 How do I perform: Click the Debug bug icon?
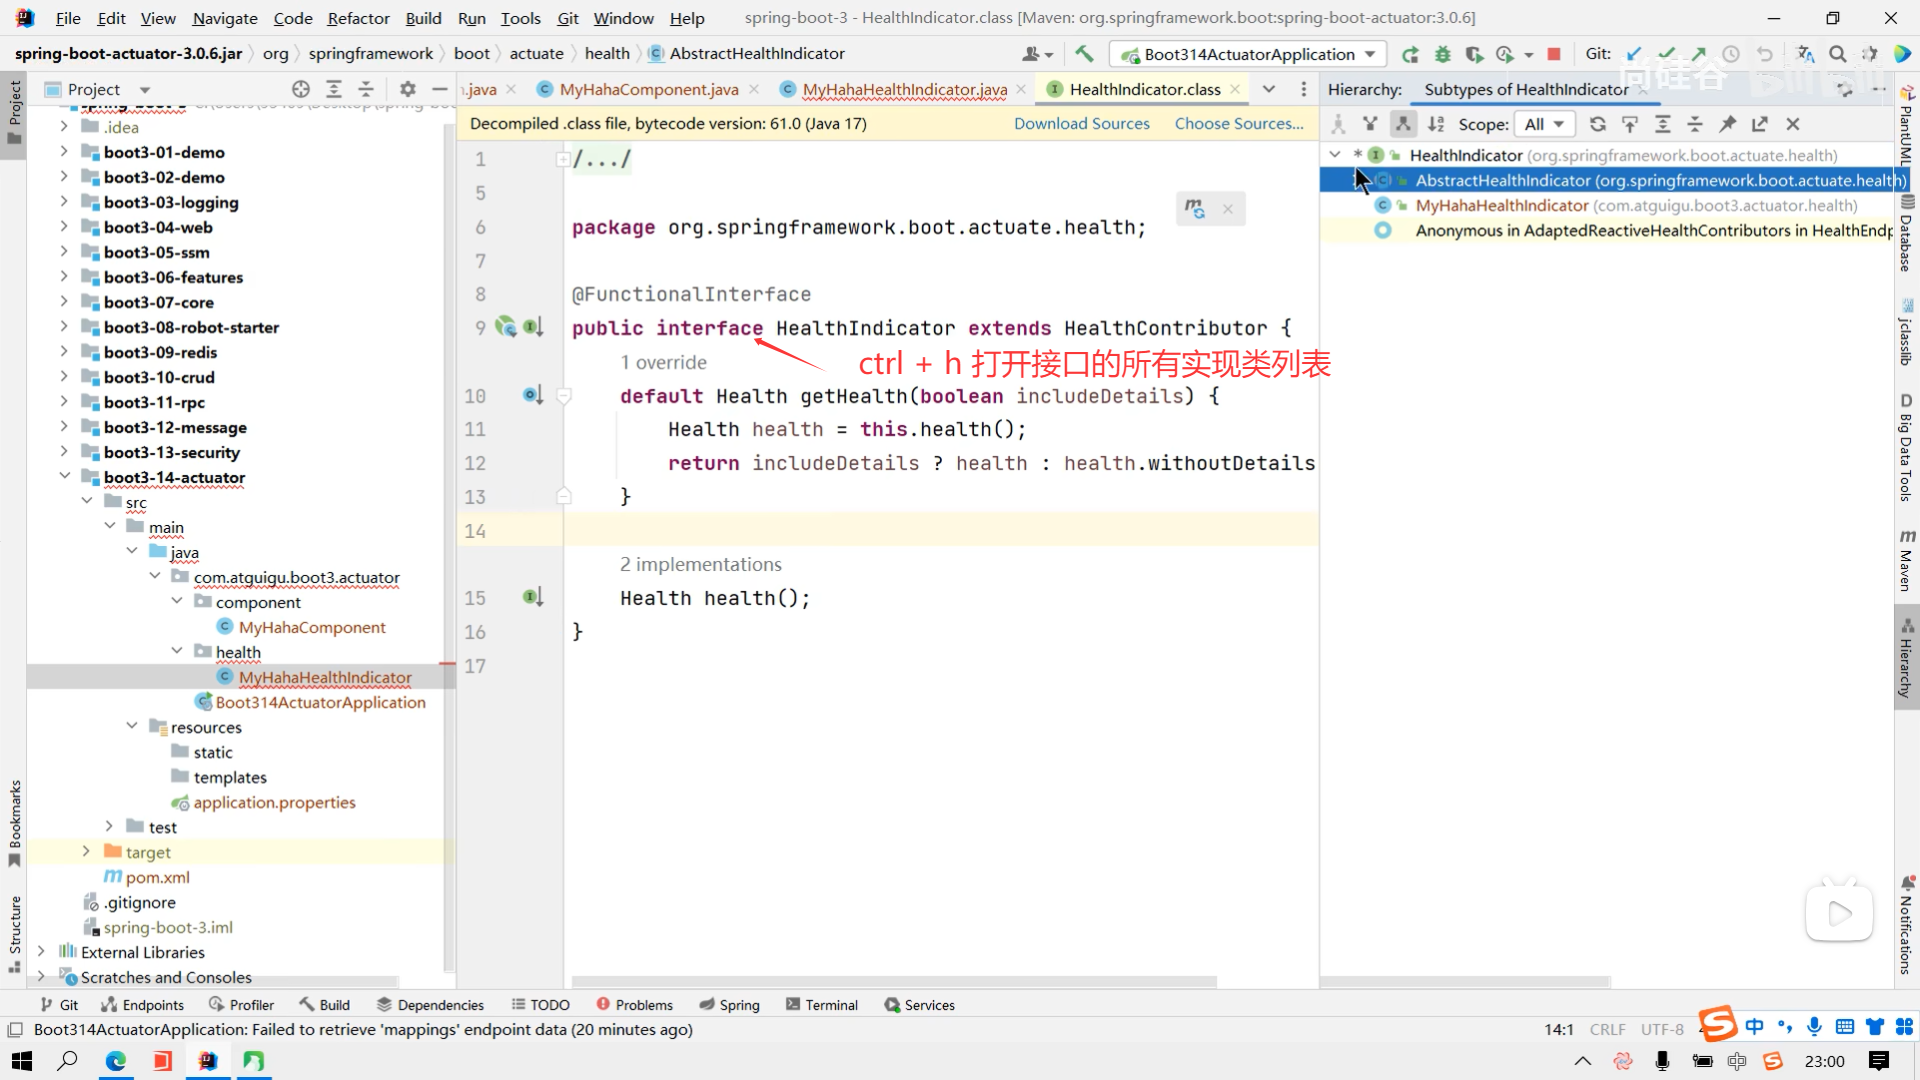tap(1442, 54)
